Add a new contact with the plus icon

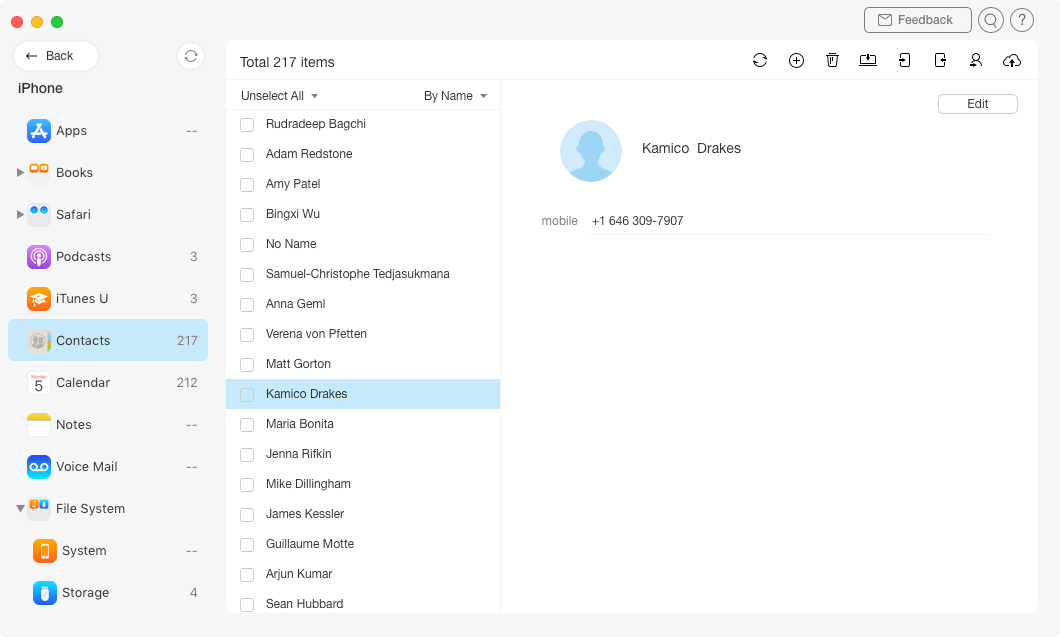(x=796, y=61)
